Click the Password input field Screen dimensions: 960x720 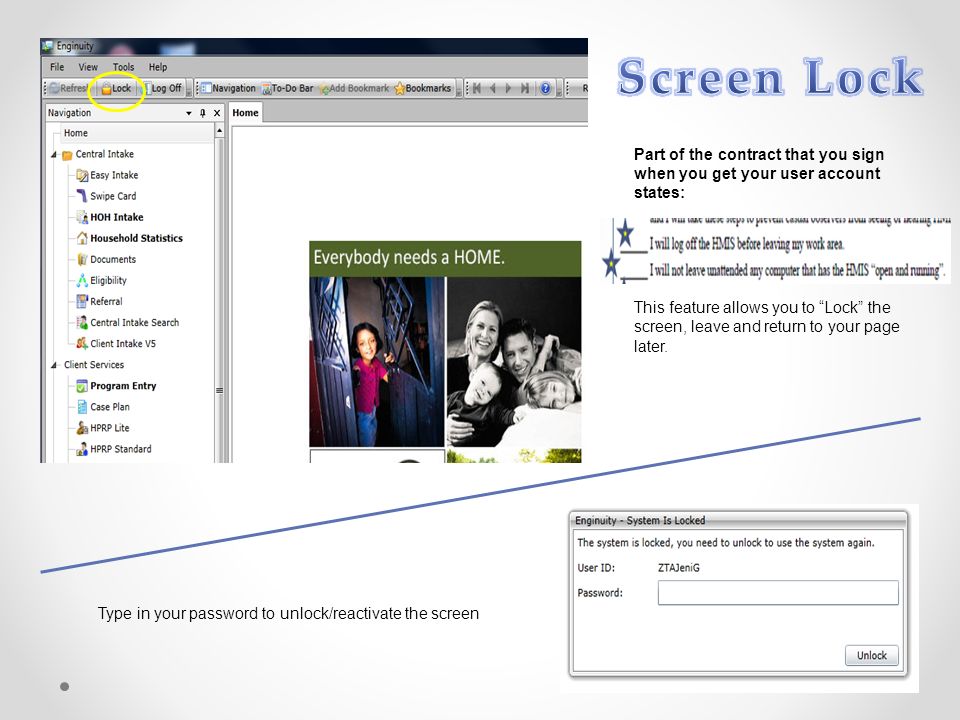[778, 593]
